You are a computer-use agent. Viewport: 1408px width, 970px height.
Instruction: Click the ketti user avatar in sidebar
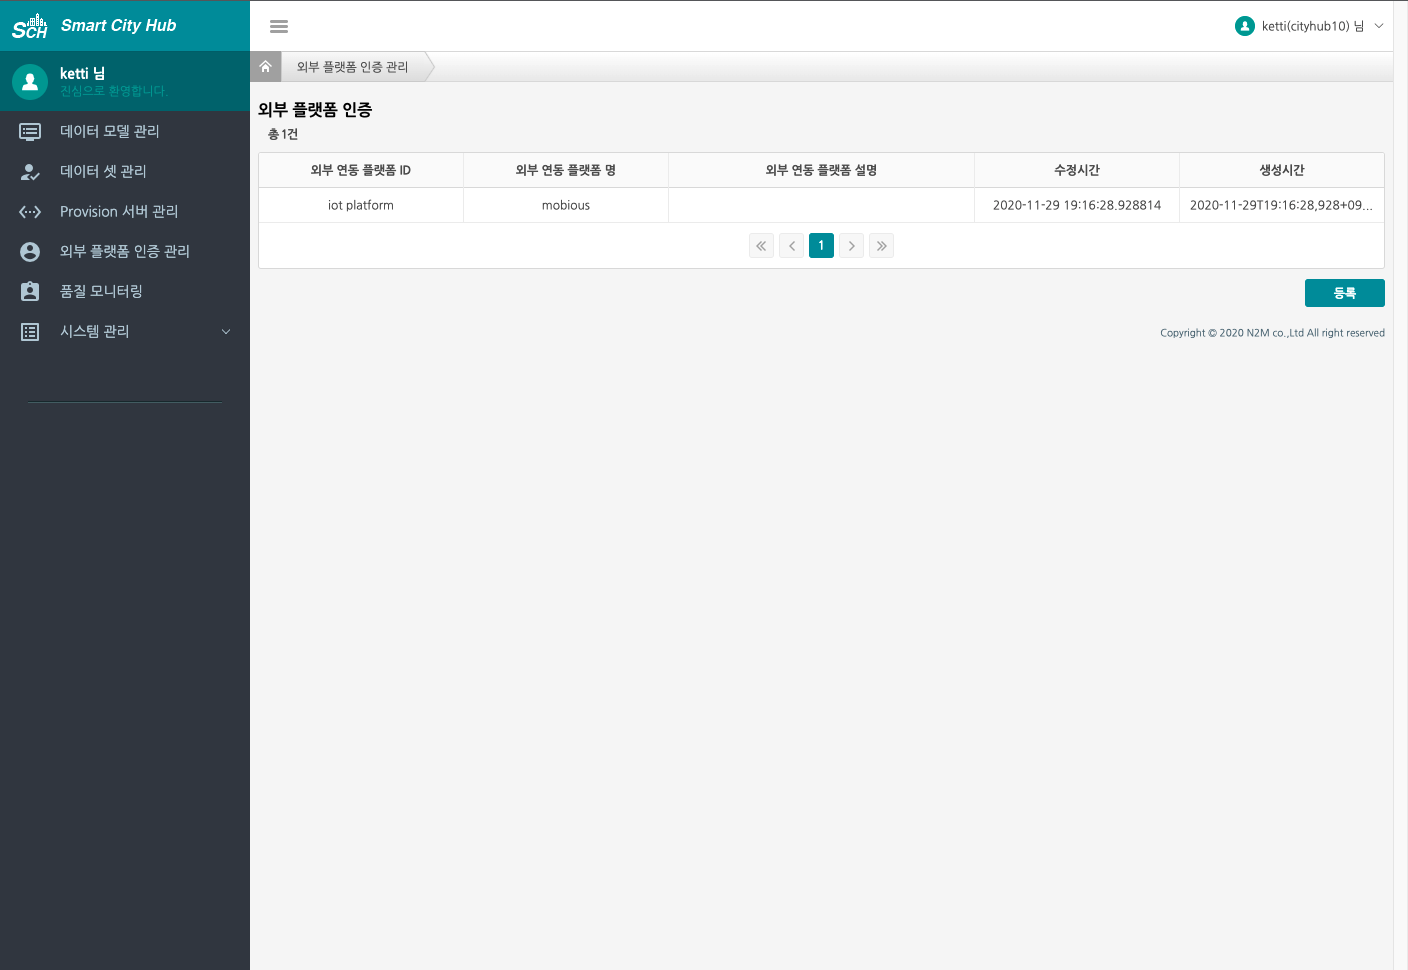click(x=30, y=82)
